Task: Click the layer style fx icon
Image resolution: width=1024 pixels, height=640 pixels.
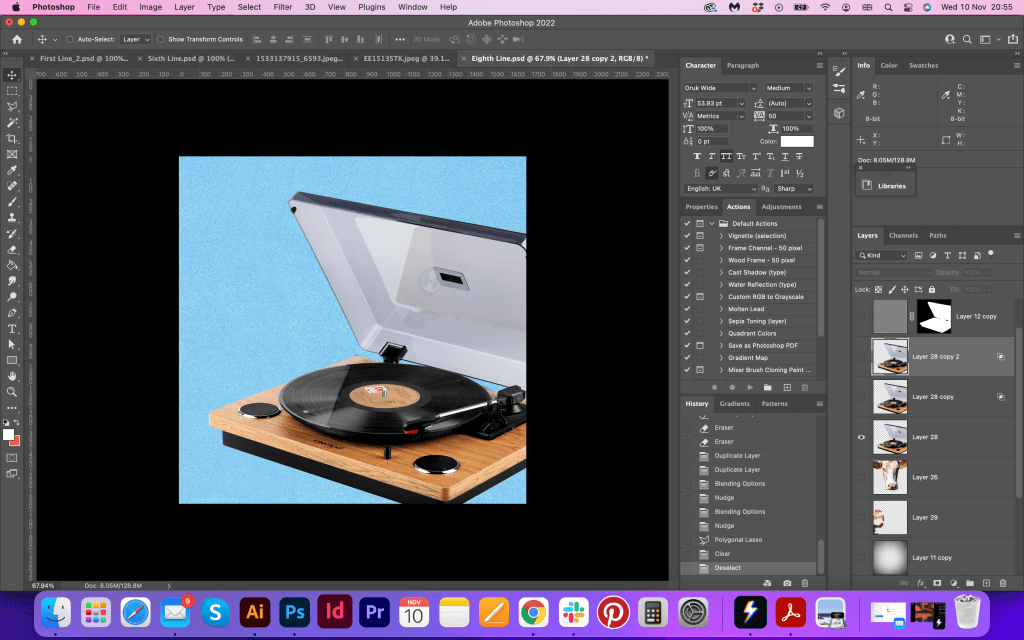Action: pos(920,582)
